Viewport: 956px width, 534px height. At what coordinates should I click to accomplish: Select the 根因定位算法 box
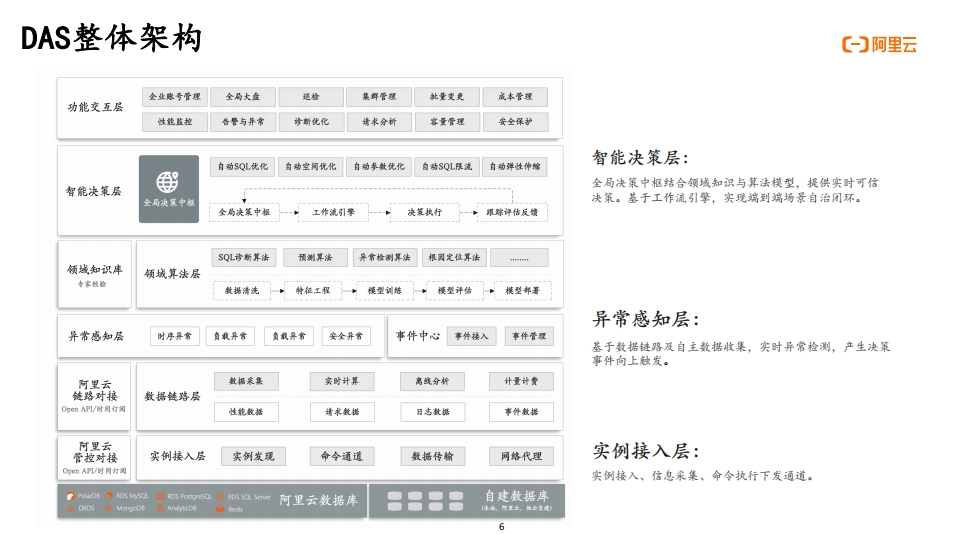[454, 257]
